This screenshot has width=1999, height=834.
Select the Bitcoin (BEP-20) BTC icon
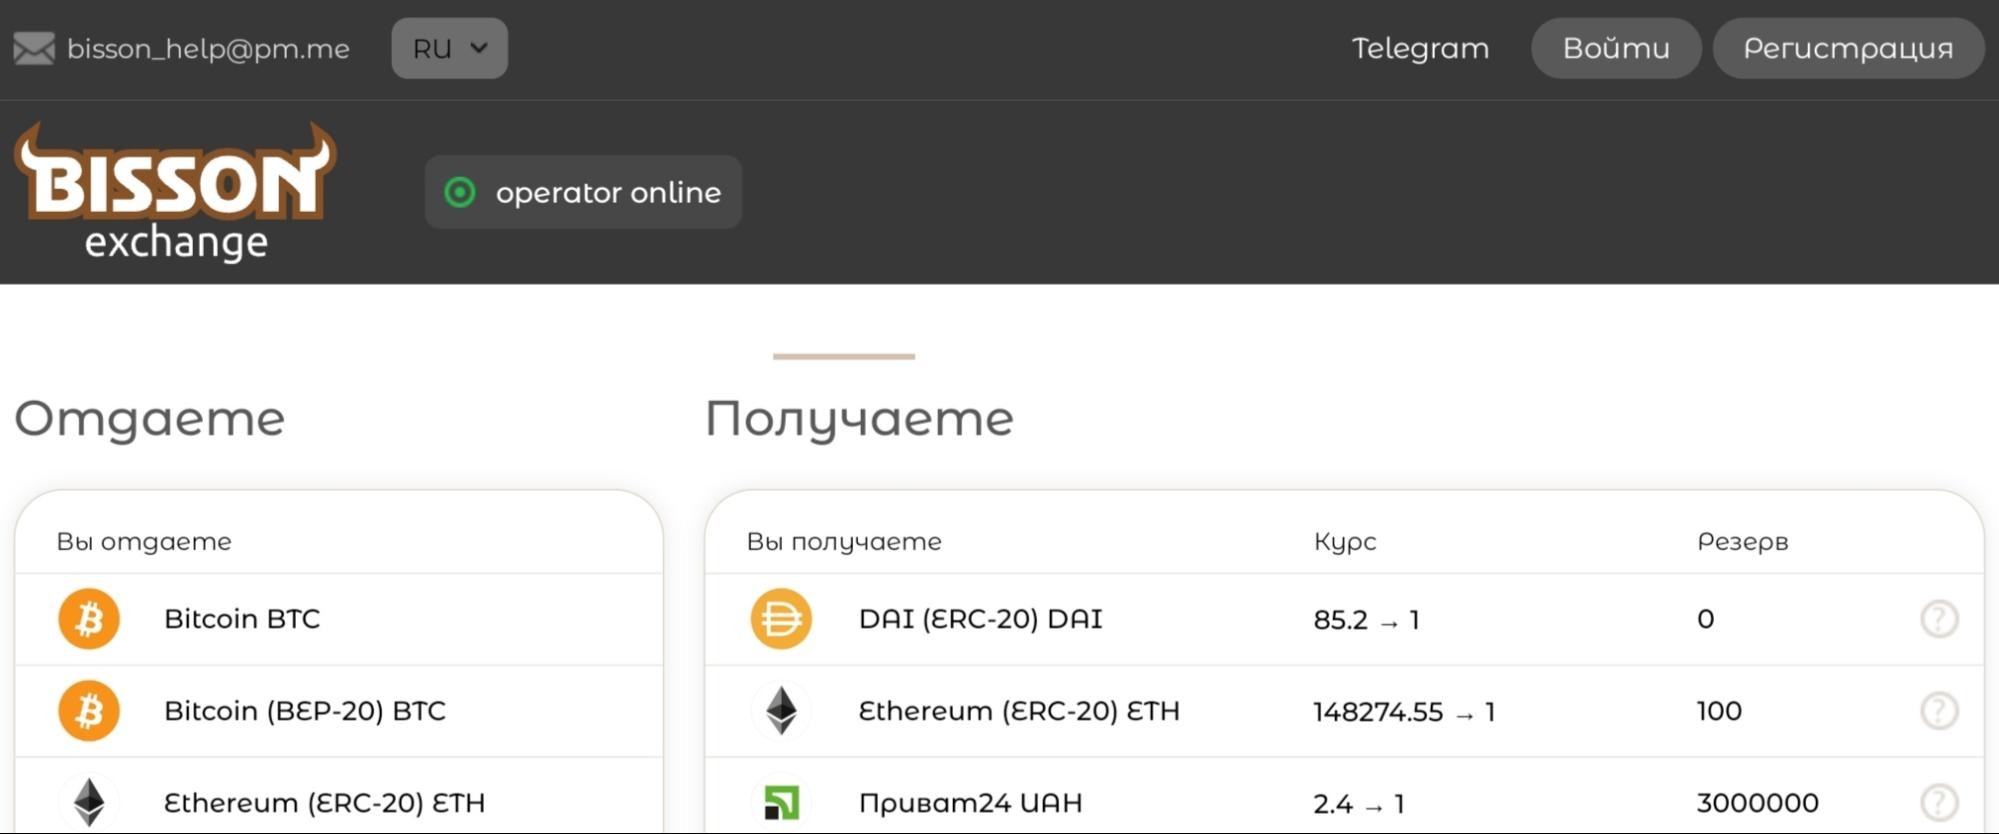(x=89, y=711)
